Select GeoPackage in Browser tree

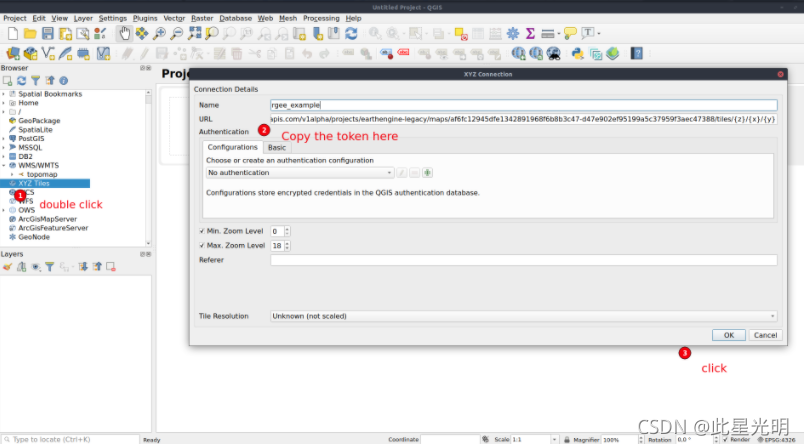pos(39,121)
